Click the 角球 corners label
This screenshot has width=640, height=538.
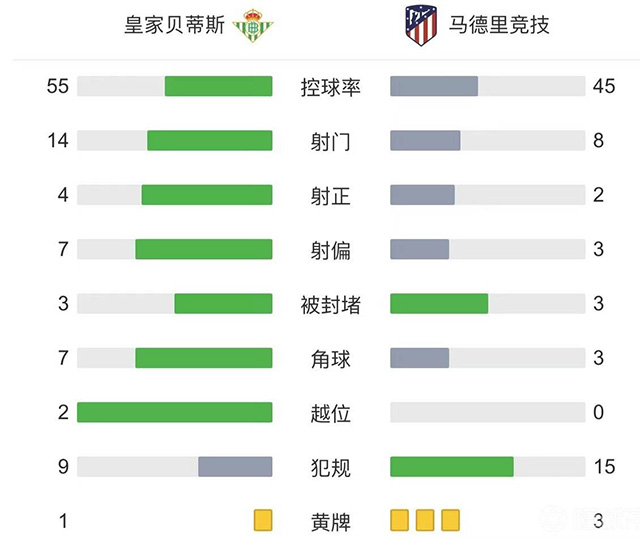pyautogui.click(x=330, y=358)
